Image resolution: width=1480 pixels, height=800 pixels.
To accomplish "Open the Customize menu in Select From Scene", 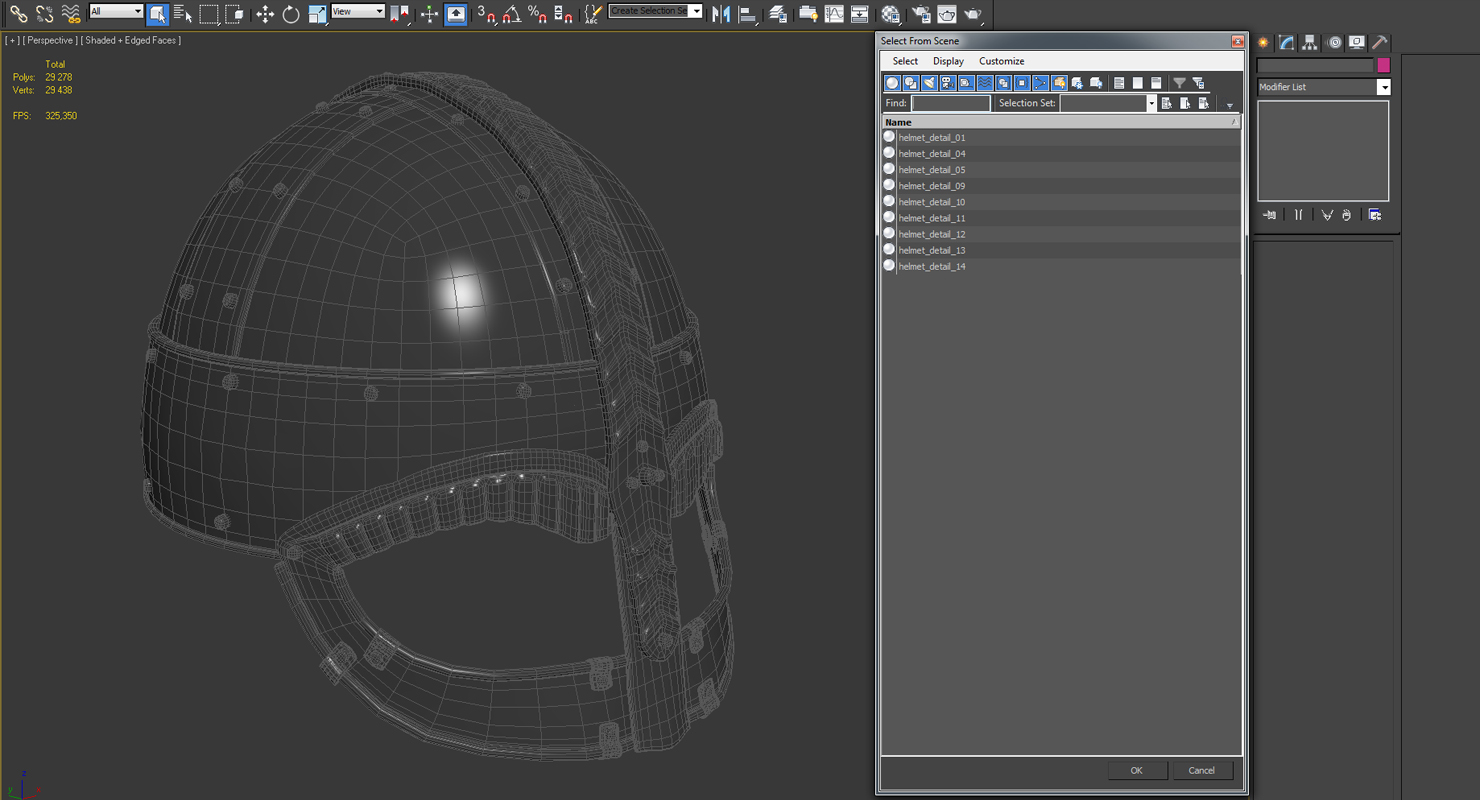I will point(1001,61).
